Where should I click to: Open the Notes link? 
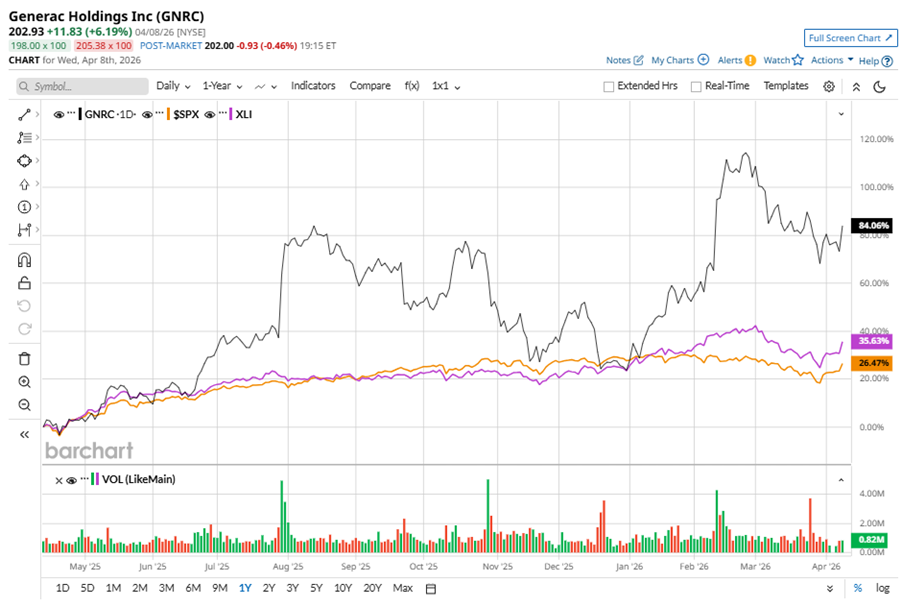(625, 60)
